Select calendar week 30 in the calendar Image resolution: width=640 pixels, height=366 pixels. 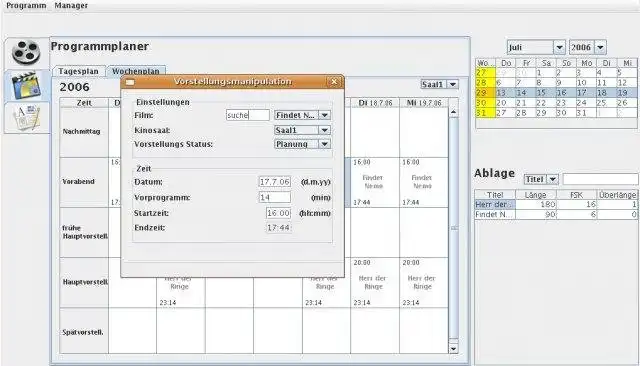[x=485, y=103]
